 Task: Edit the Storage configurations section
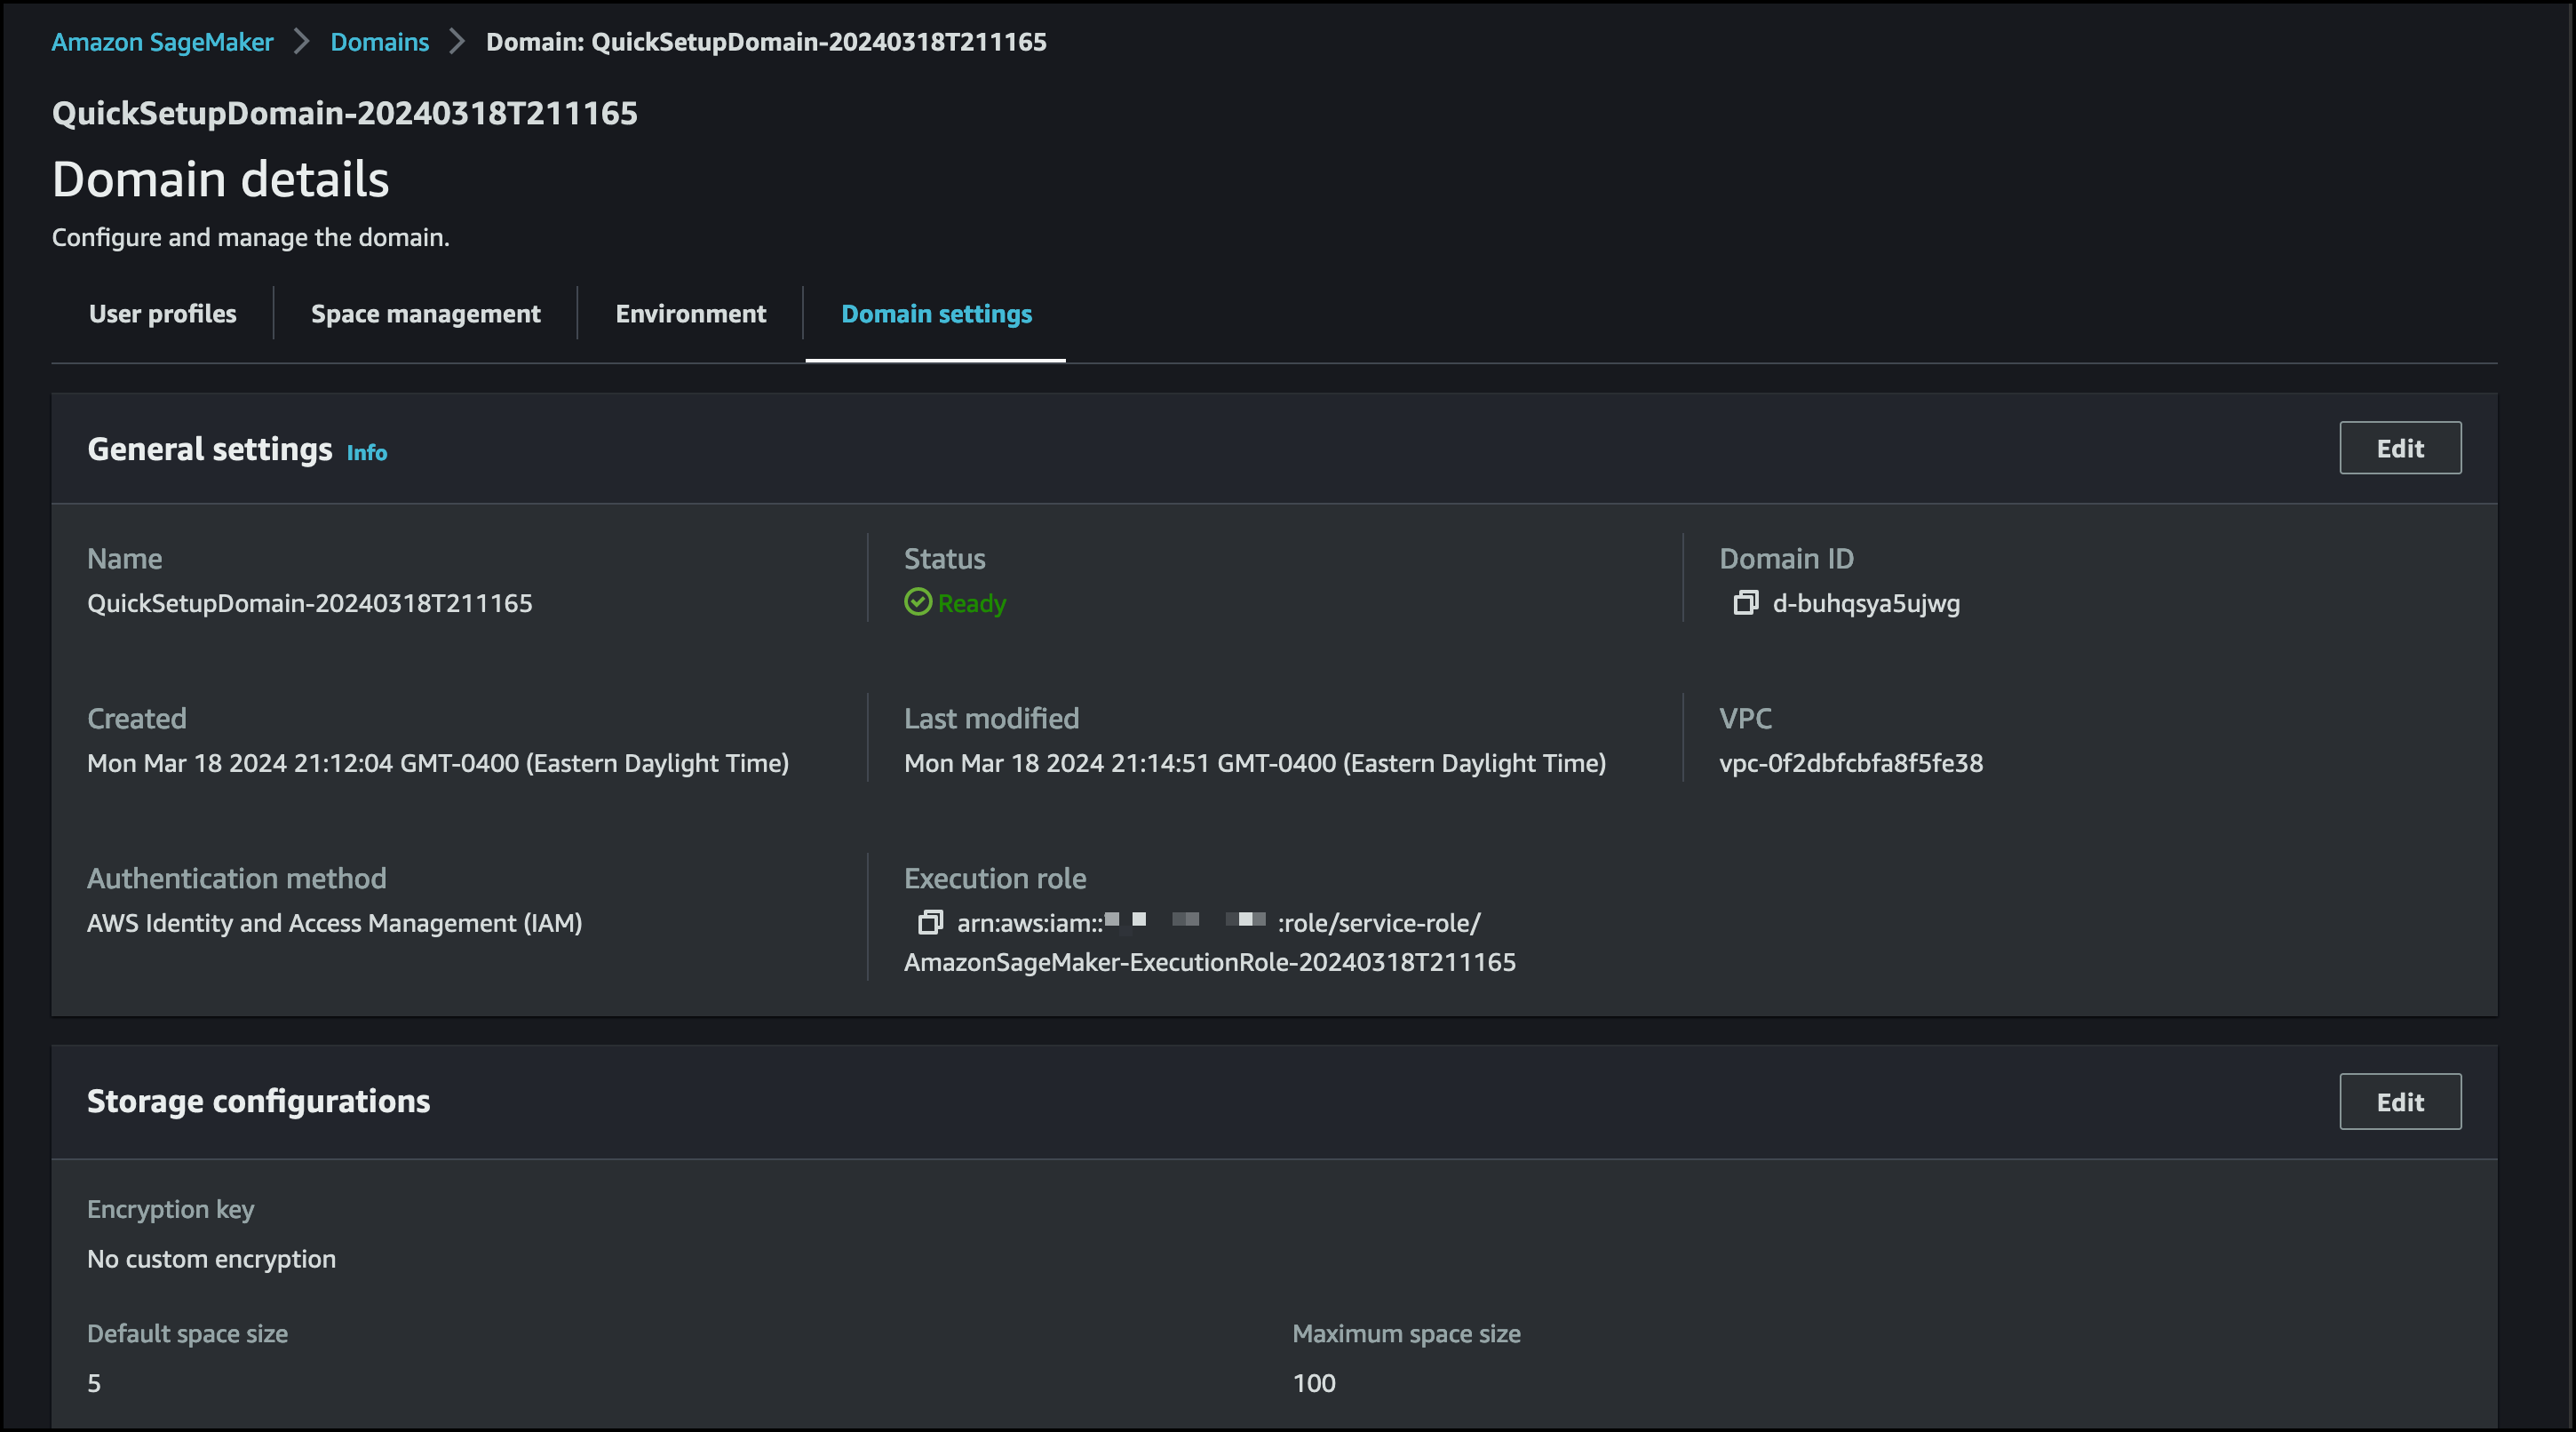click(x=2400, y=1102)
